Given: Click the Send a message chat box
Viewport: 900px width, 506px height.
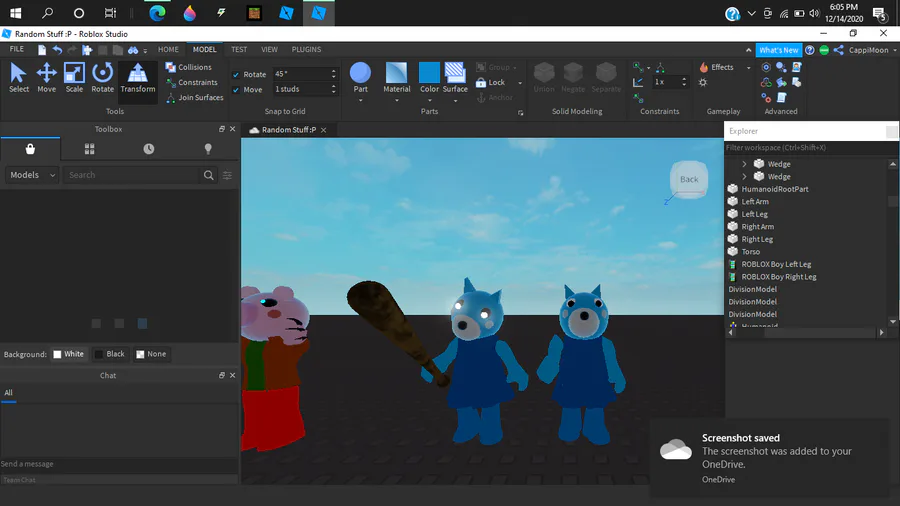Looking at the screenshot, I should (119, 464).
